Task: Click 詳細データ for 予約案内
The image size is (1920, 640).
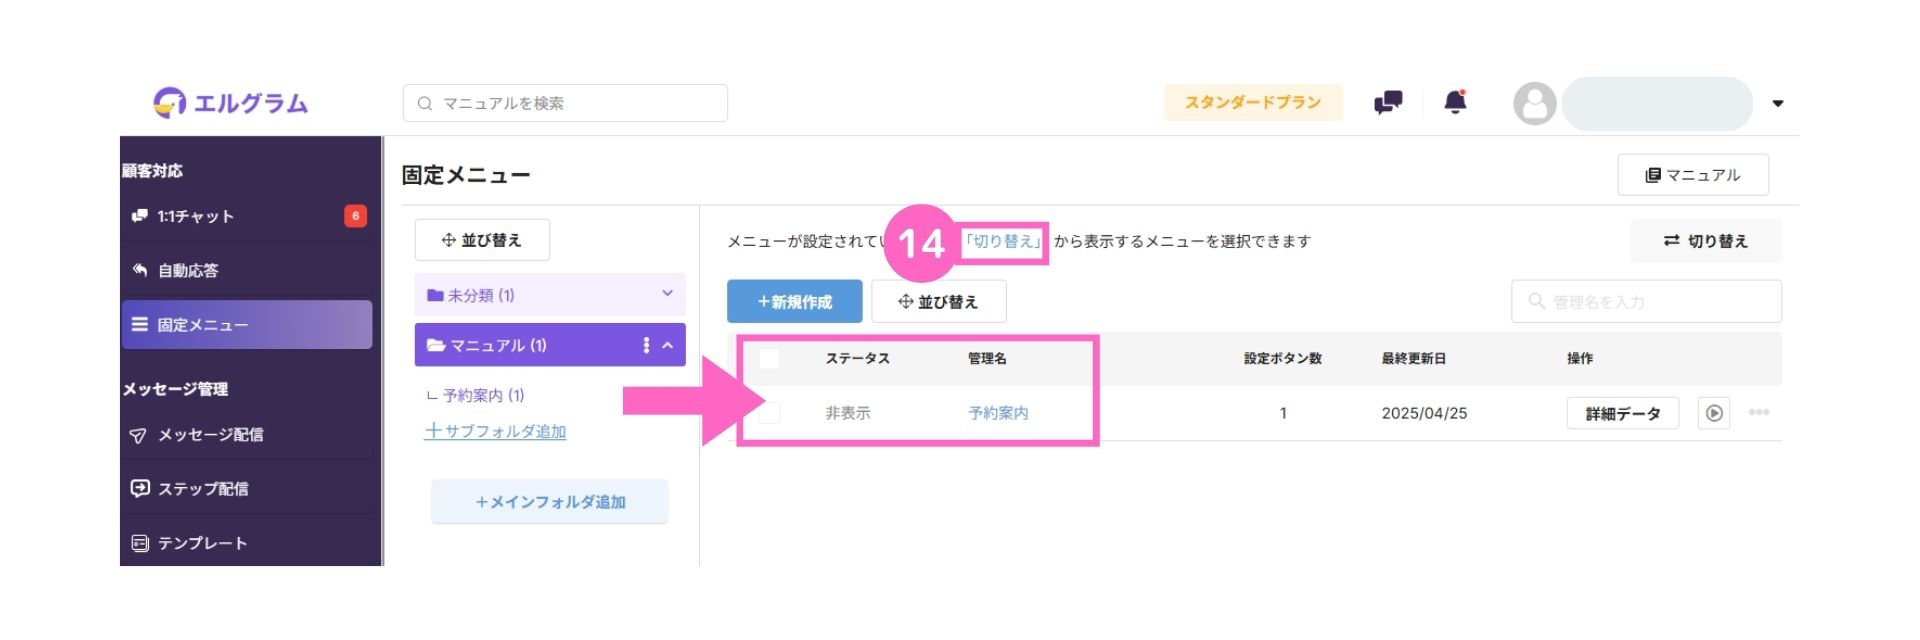Action: (1623, 413)
